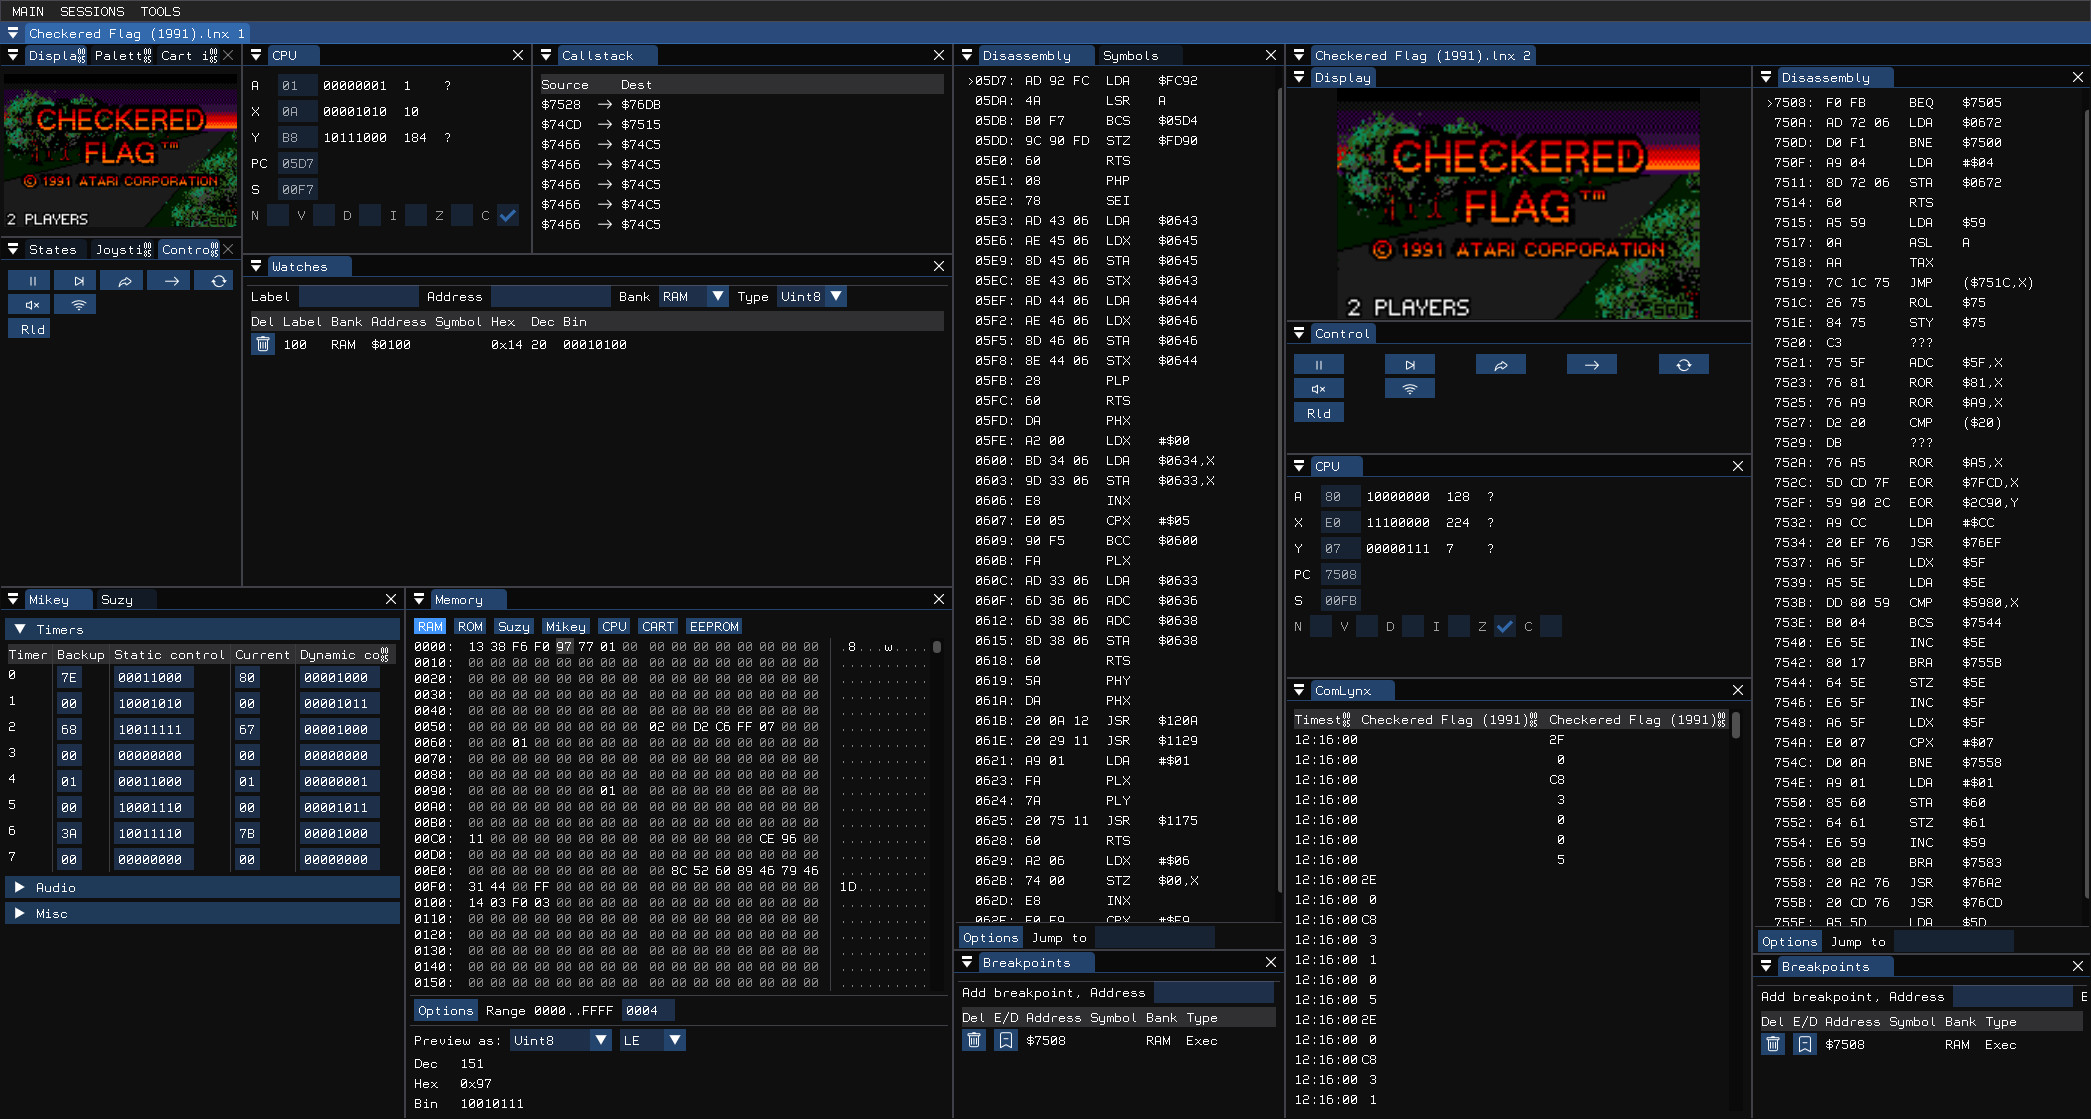The image size is (2091, 1119).
Task: Click step-over curved arrow in session 1 controls
Action: tap(124, 281)
